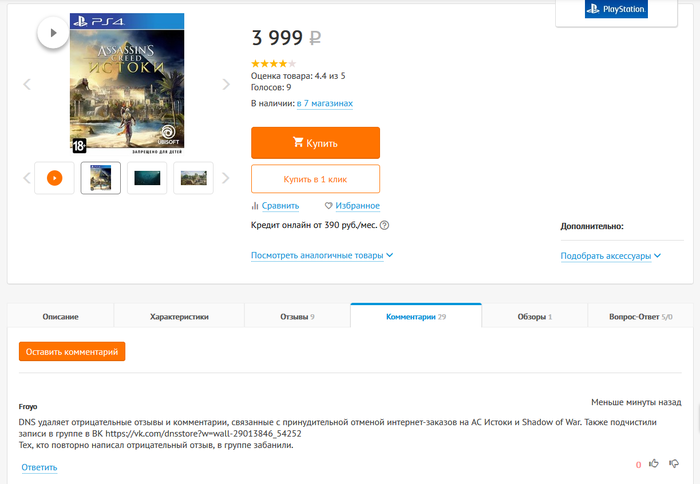Expand Посмотреть аналогичные товары
This screenshot has width=700, height=484.
pyautogui.click(x=322, y=255)
